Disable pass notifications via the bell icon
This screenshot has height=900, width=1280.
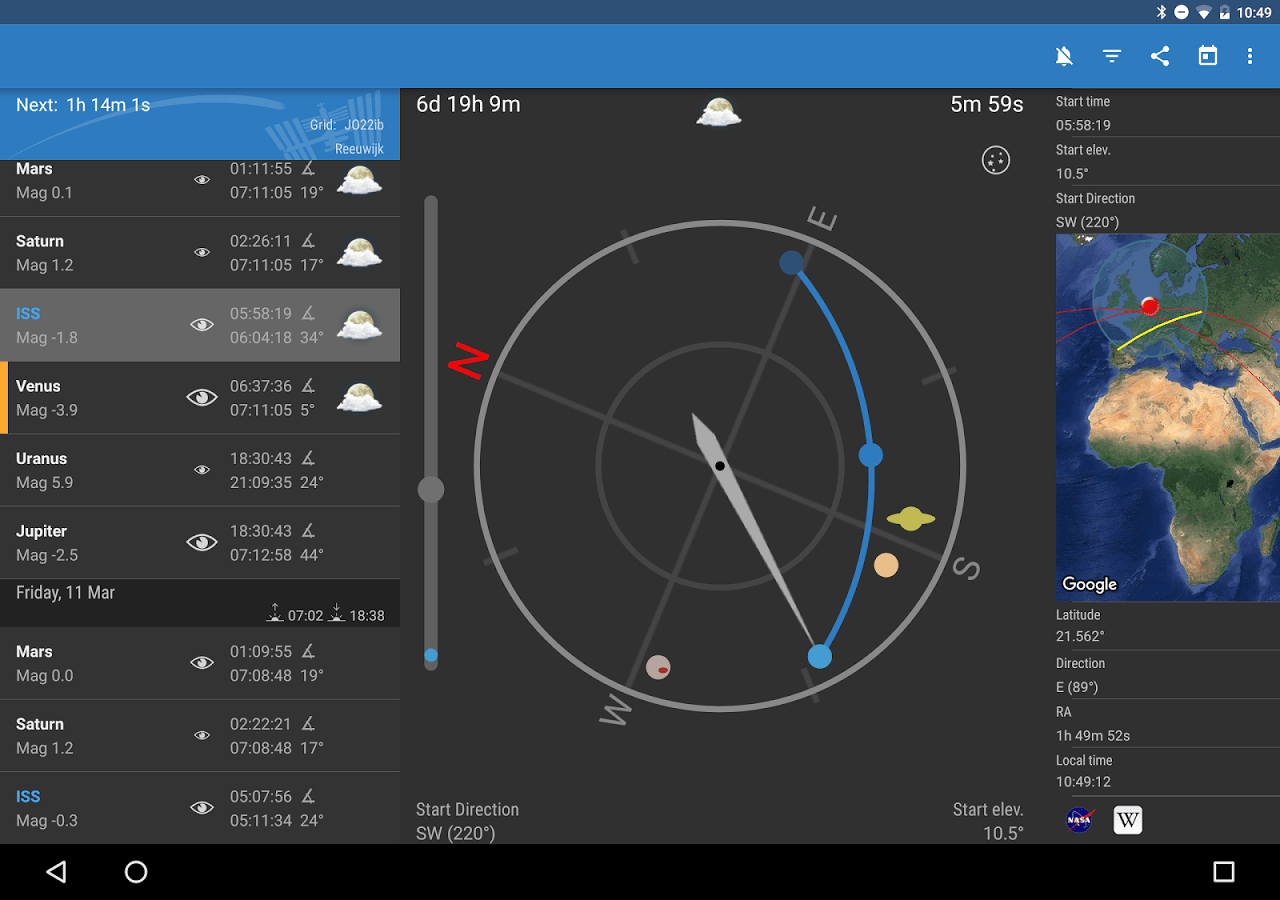pos(1064,56)
